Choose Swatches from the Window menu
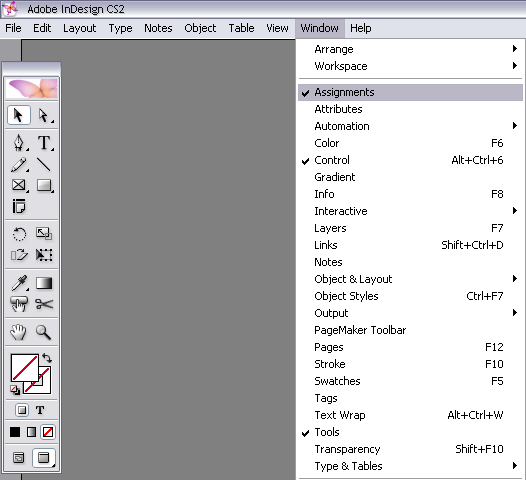This screenshot has height=480, width=526. point(410,381)
